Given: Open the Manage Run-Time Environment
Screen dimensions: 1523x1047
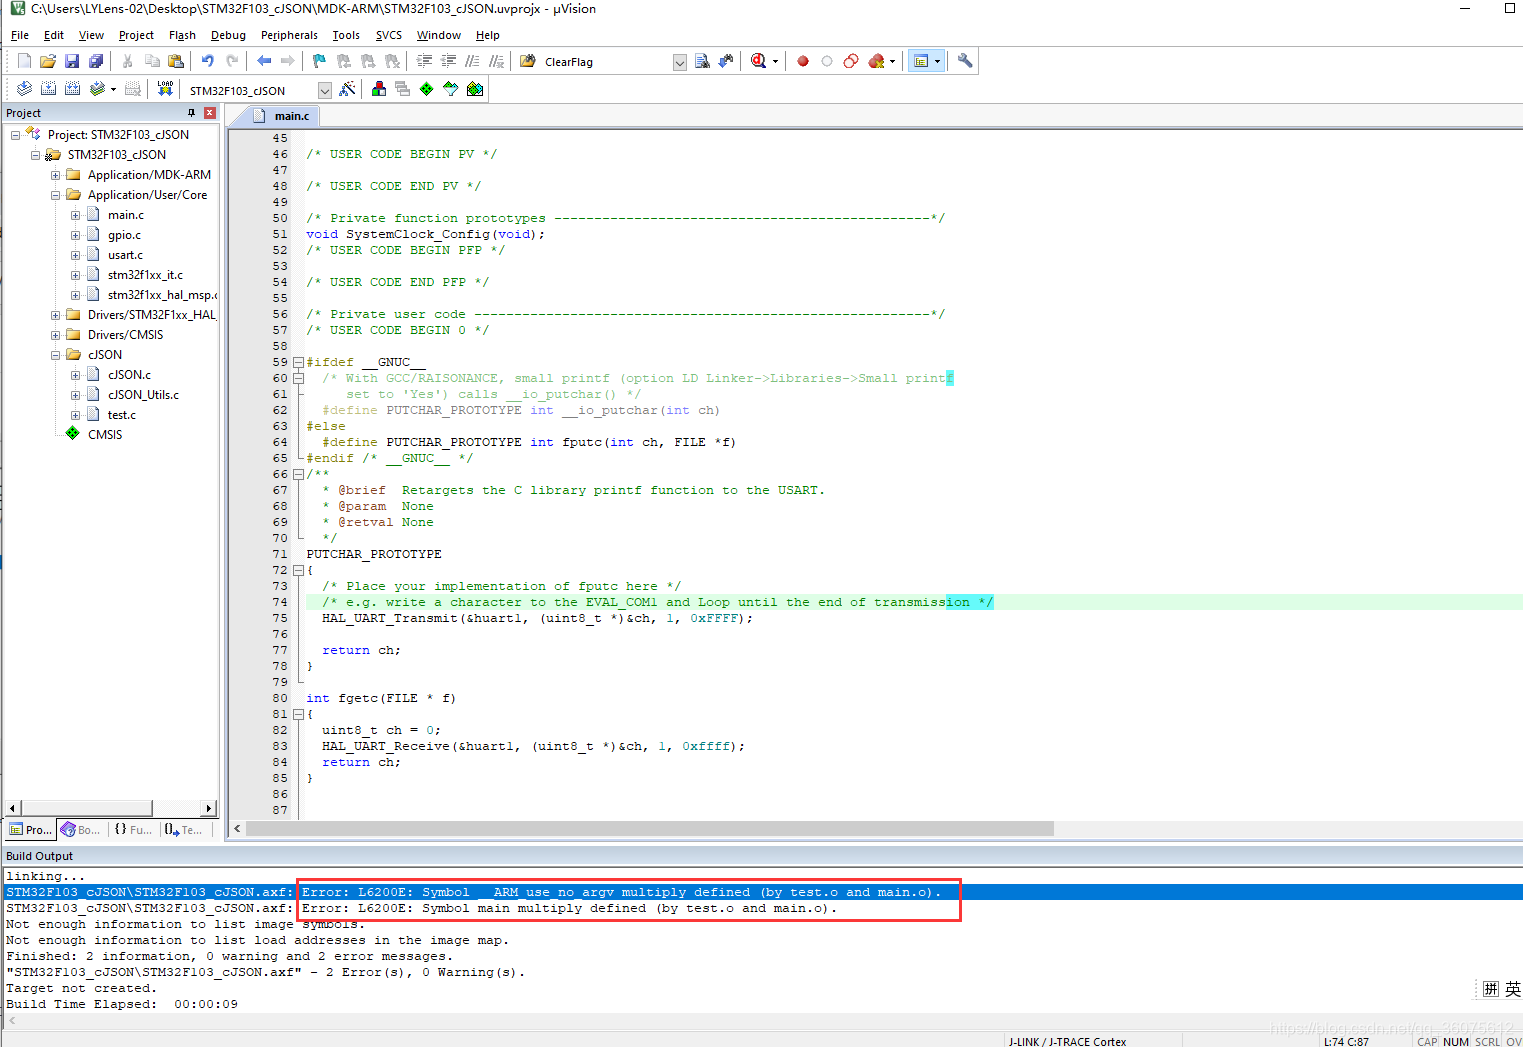Looking at the screenshot, I should click(x=427, y=89).
